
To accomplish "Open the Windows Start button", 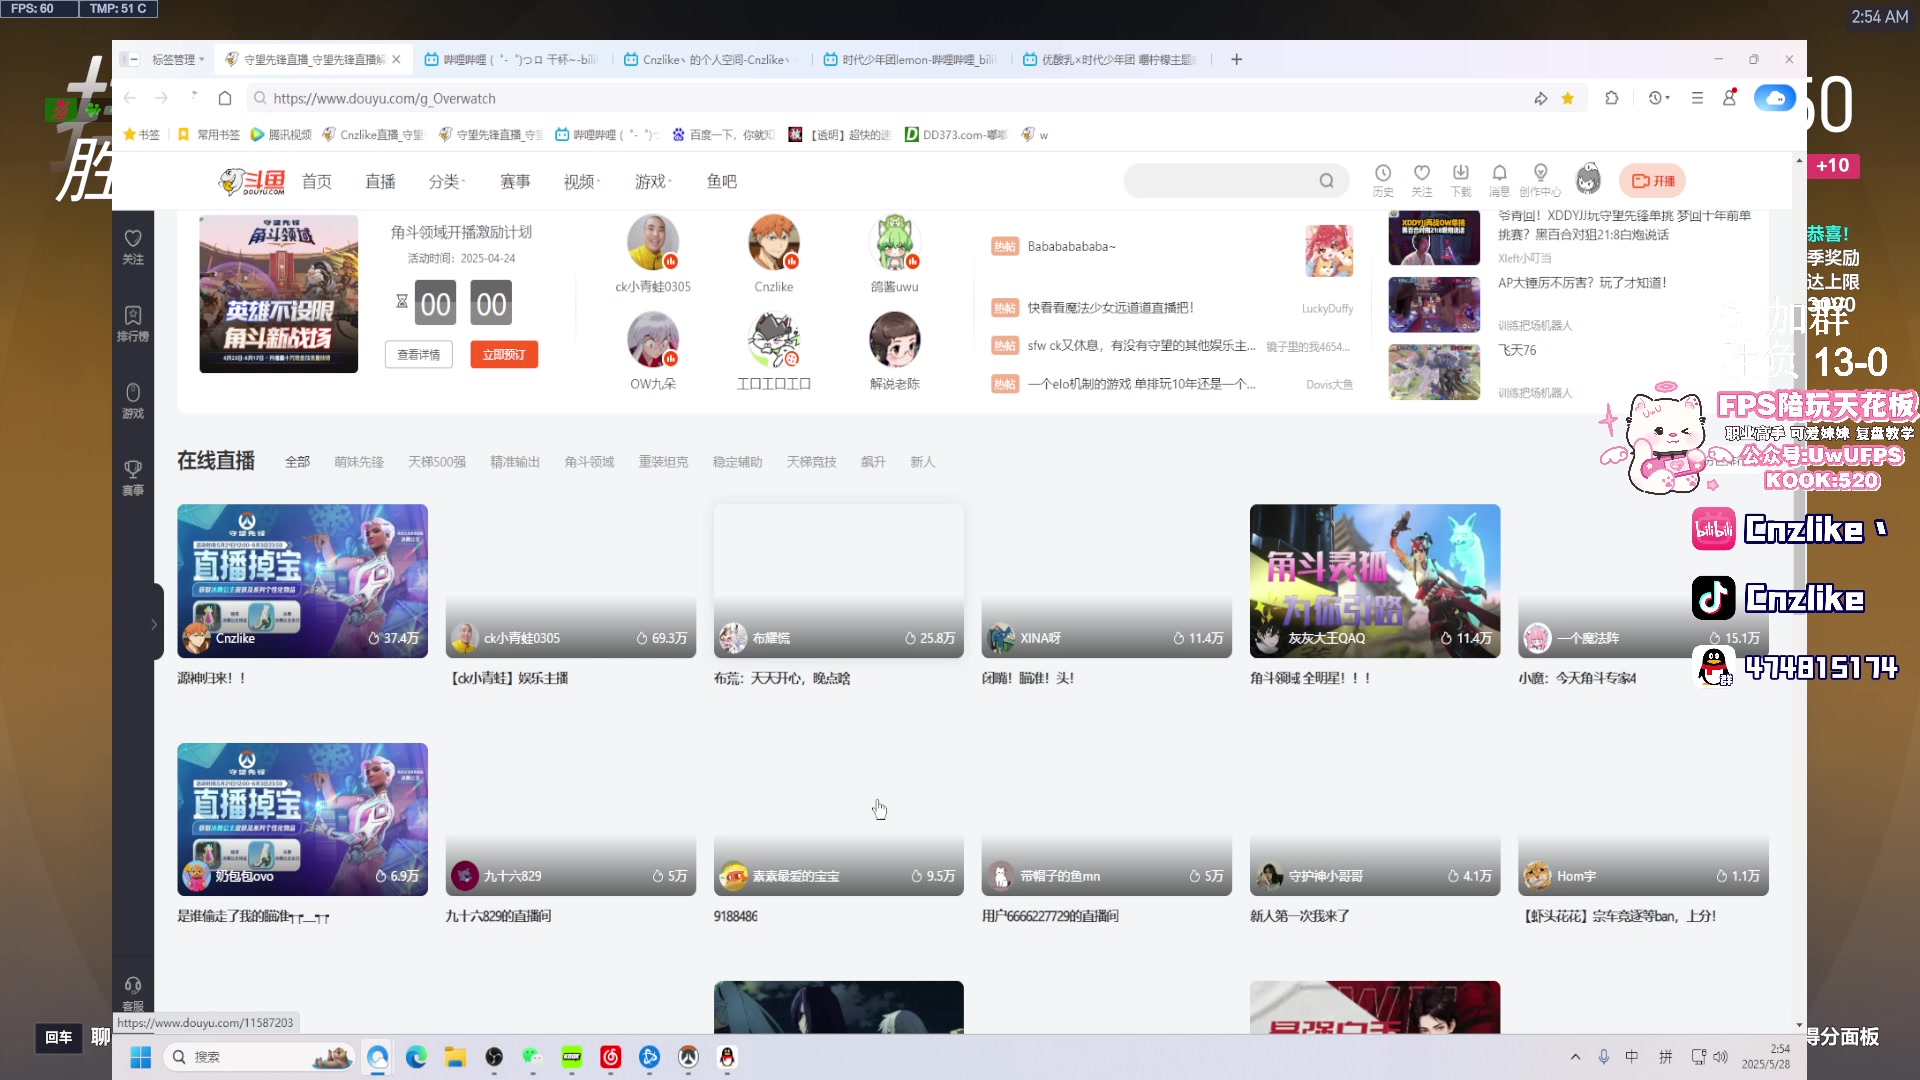I will click(141, 1057).
